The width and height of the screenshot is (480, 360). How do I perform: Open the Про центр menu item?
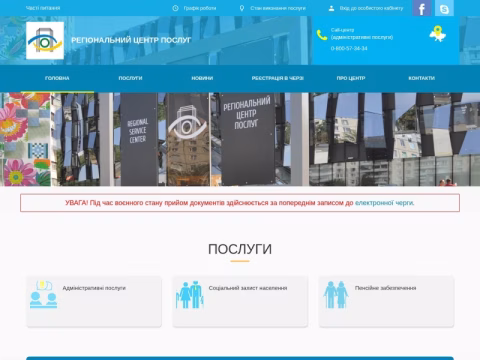pos(351,78)
